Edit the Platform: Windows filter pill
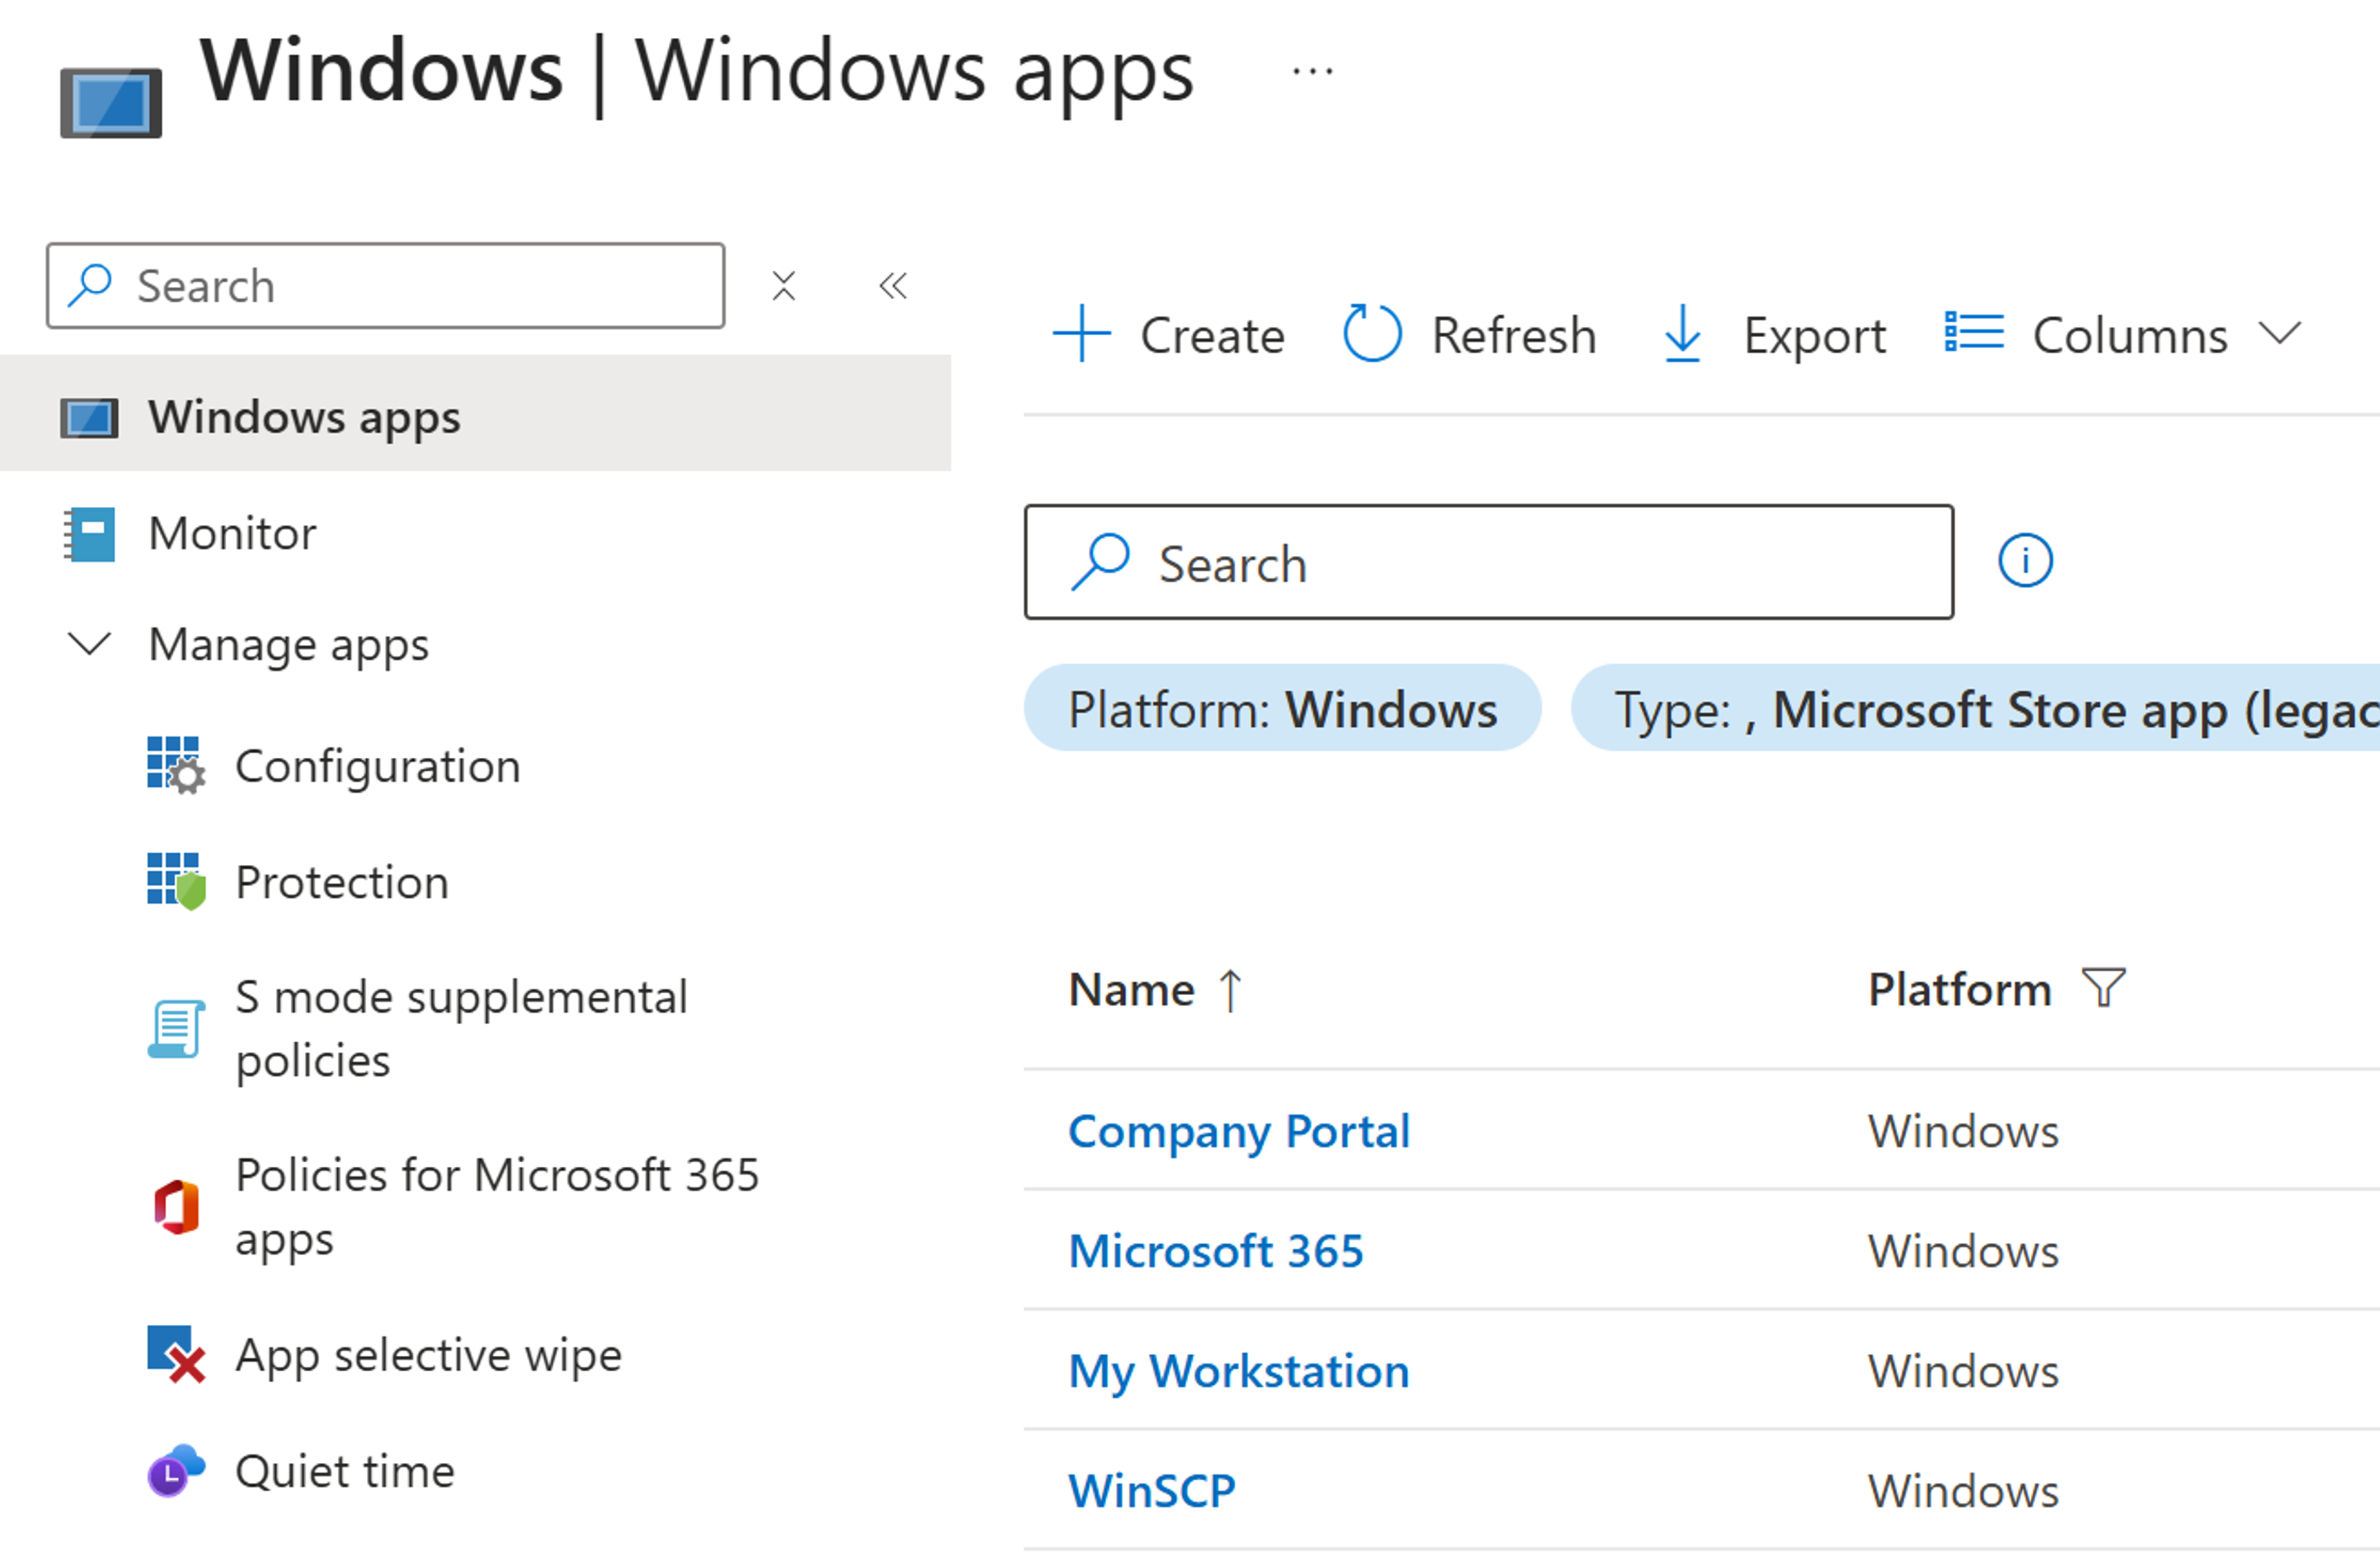This screenshot has width=2380, height=1554. (1282, 709)
